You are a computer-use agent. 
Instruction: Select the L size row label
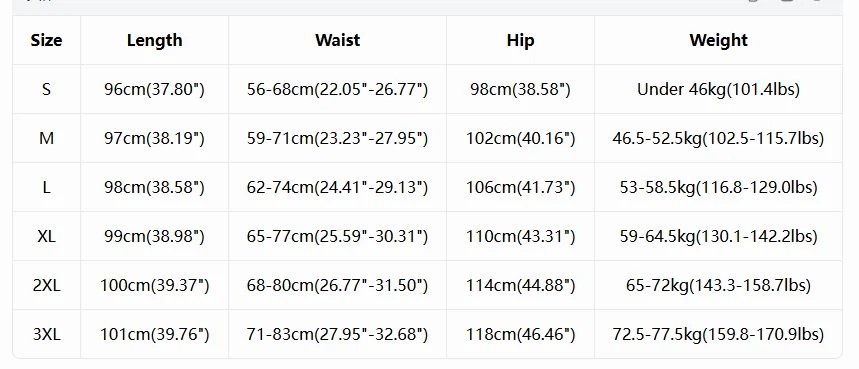coord(47,187)
